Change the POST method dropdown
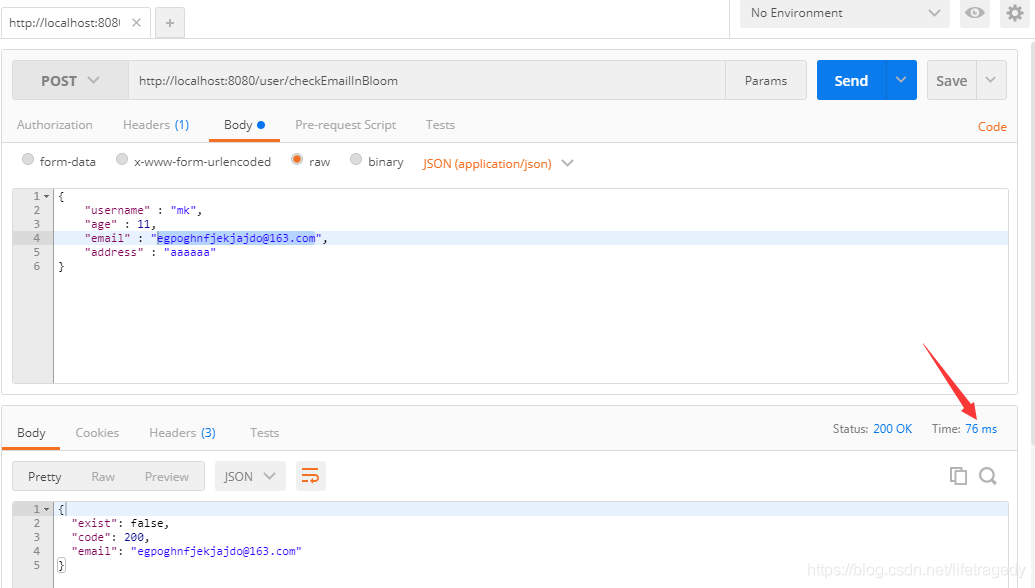The width and height of the screenshot is (1035, 588). click(70, 81)
